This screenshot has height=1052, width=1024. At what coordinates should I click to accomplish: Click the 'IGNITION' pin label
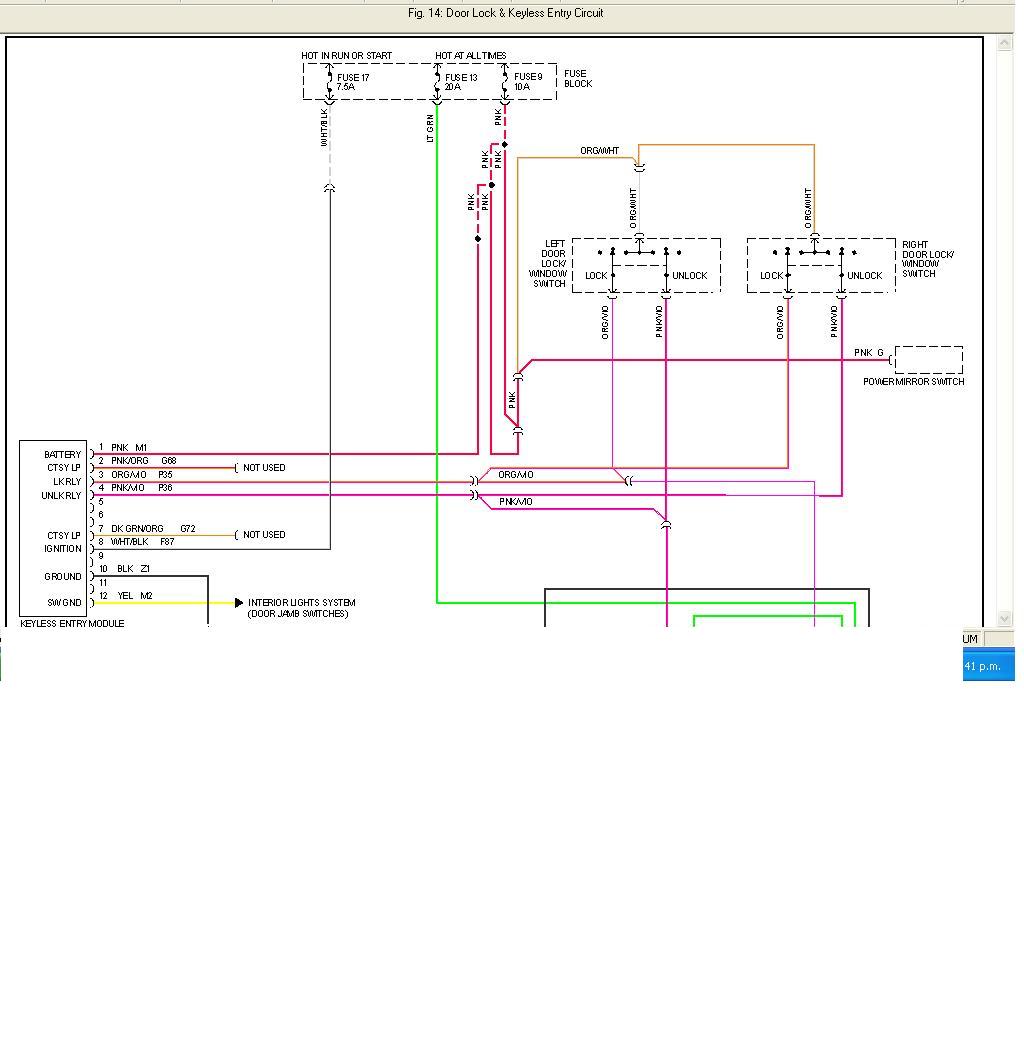coord(62,549)
